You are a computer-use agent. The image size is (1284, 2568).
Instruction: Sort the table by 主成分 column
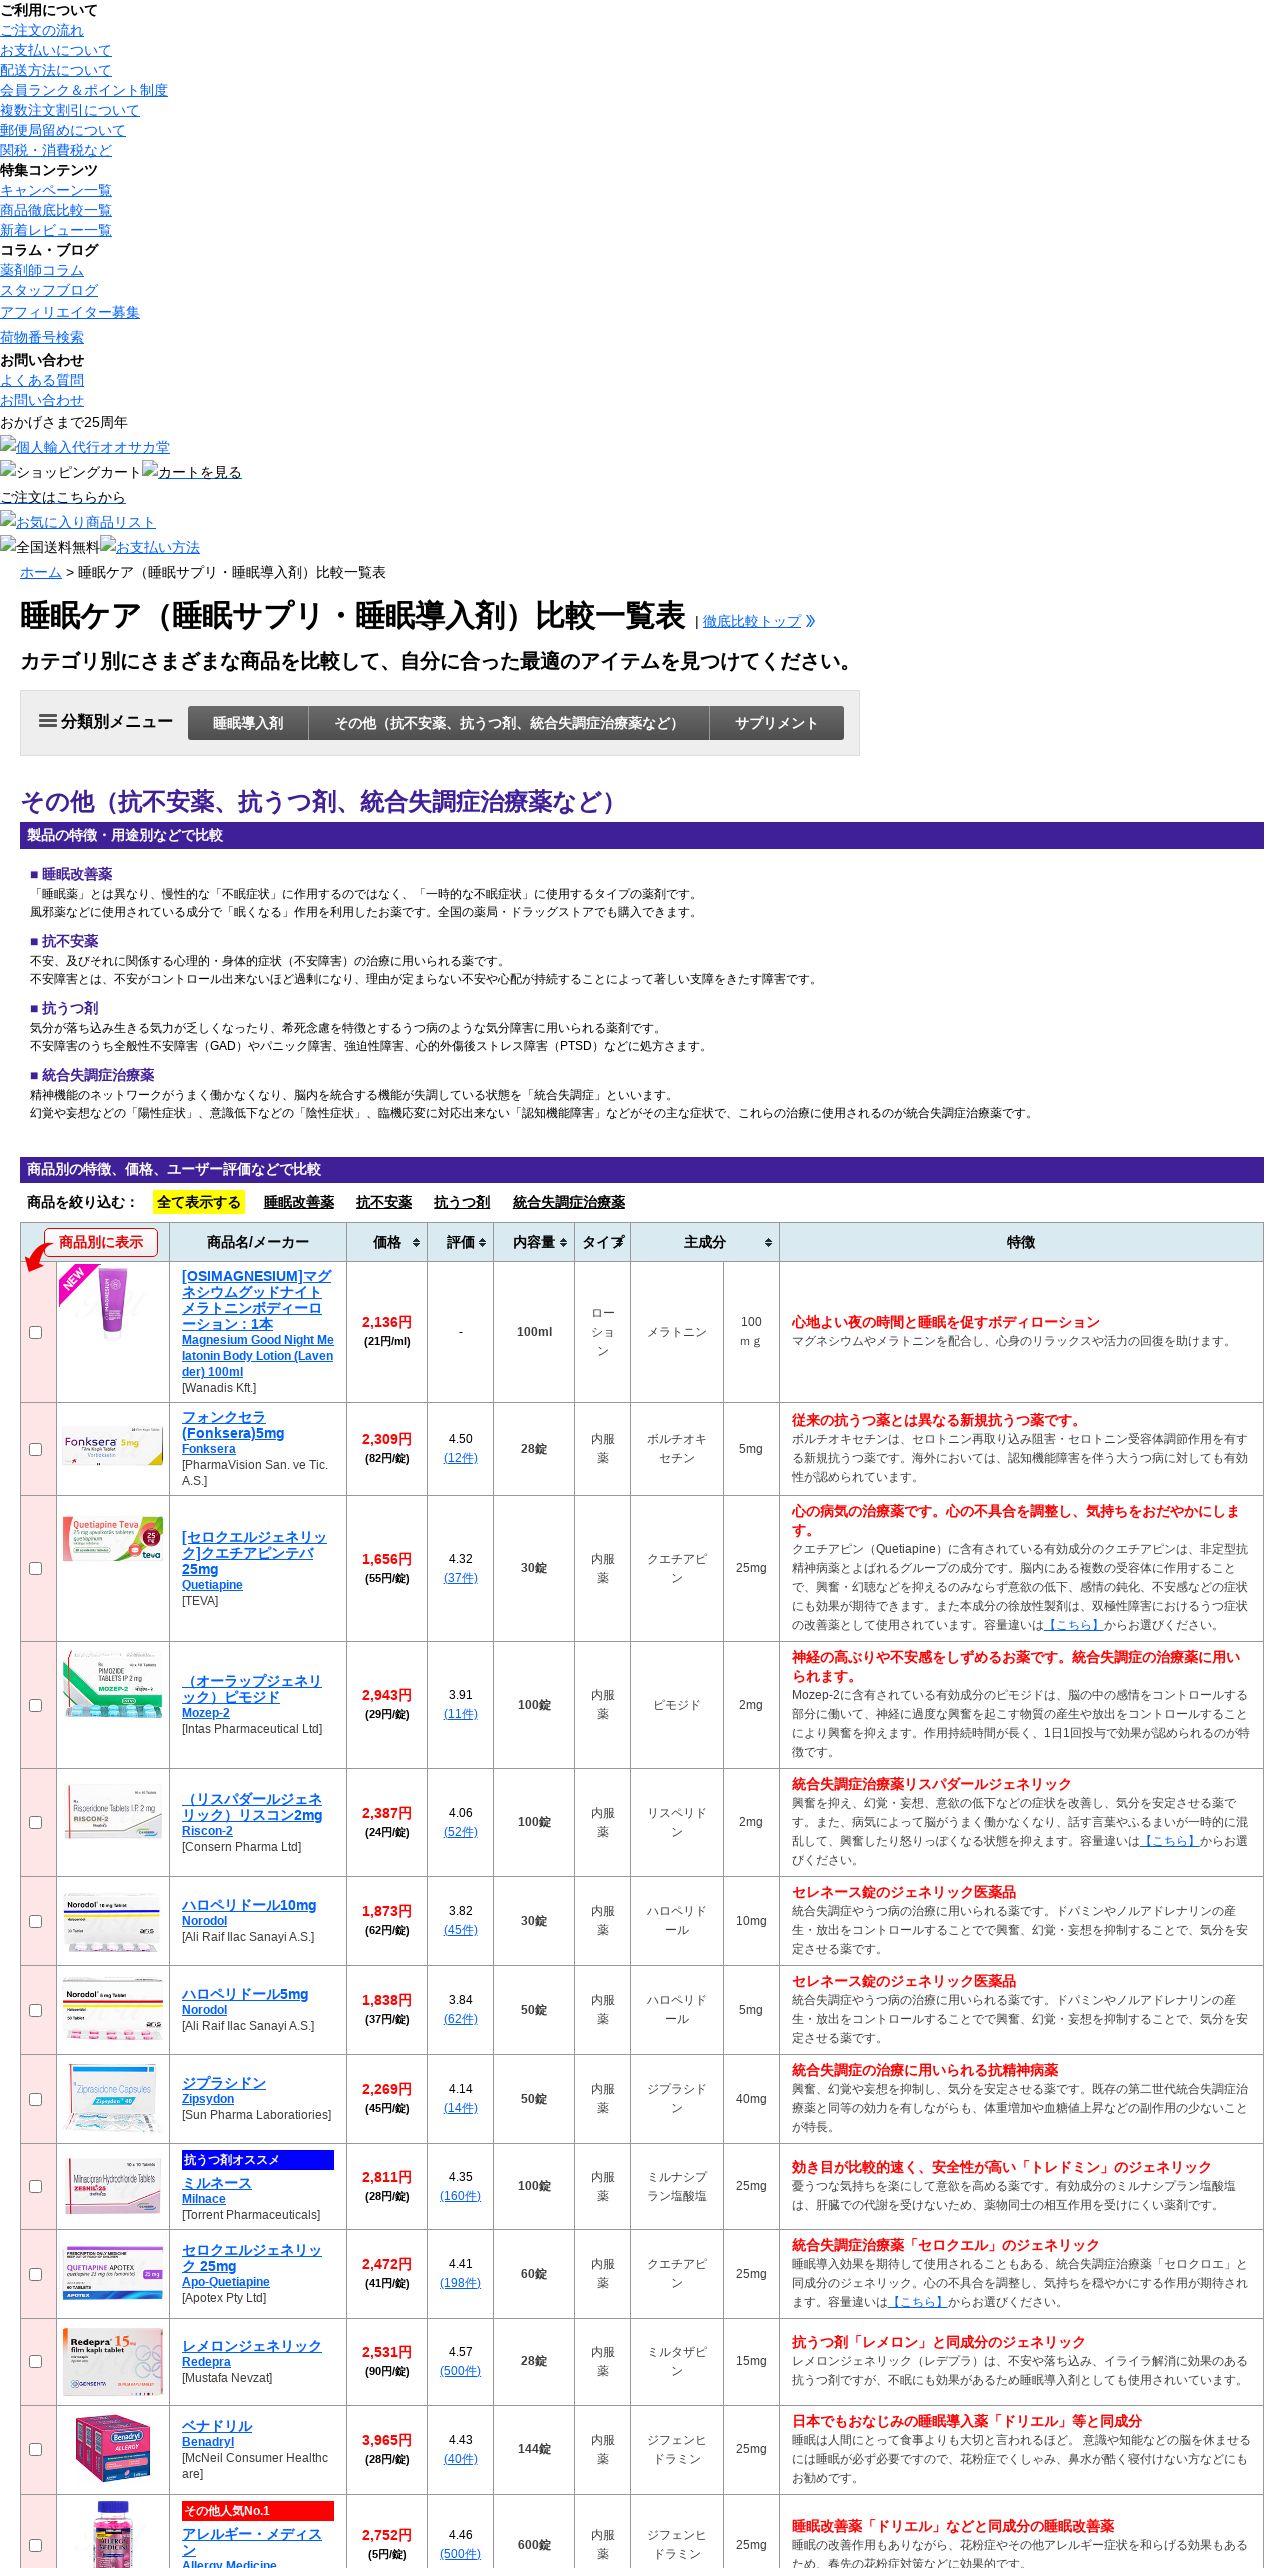point(705,1242)
